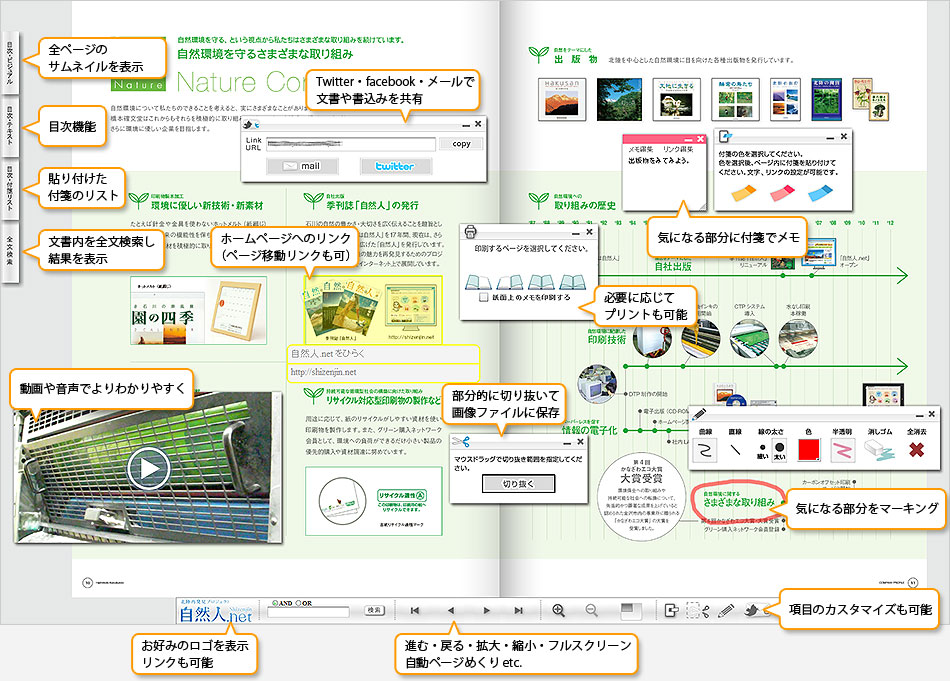Viewport: 950px width, 681px height.
Task: Zoom in with the magnifier plus icon
Action: pyautogui.click(x=559, y=611)
